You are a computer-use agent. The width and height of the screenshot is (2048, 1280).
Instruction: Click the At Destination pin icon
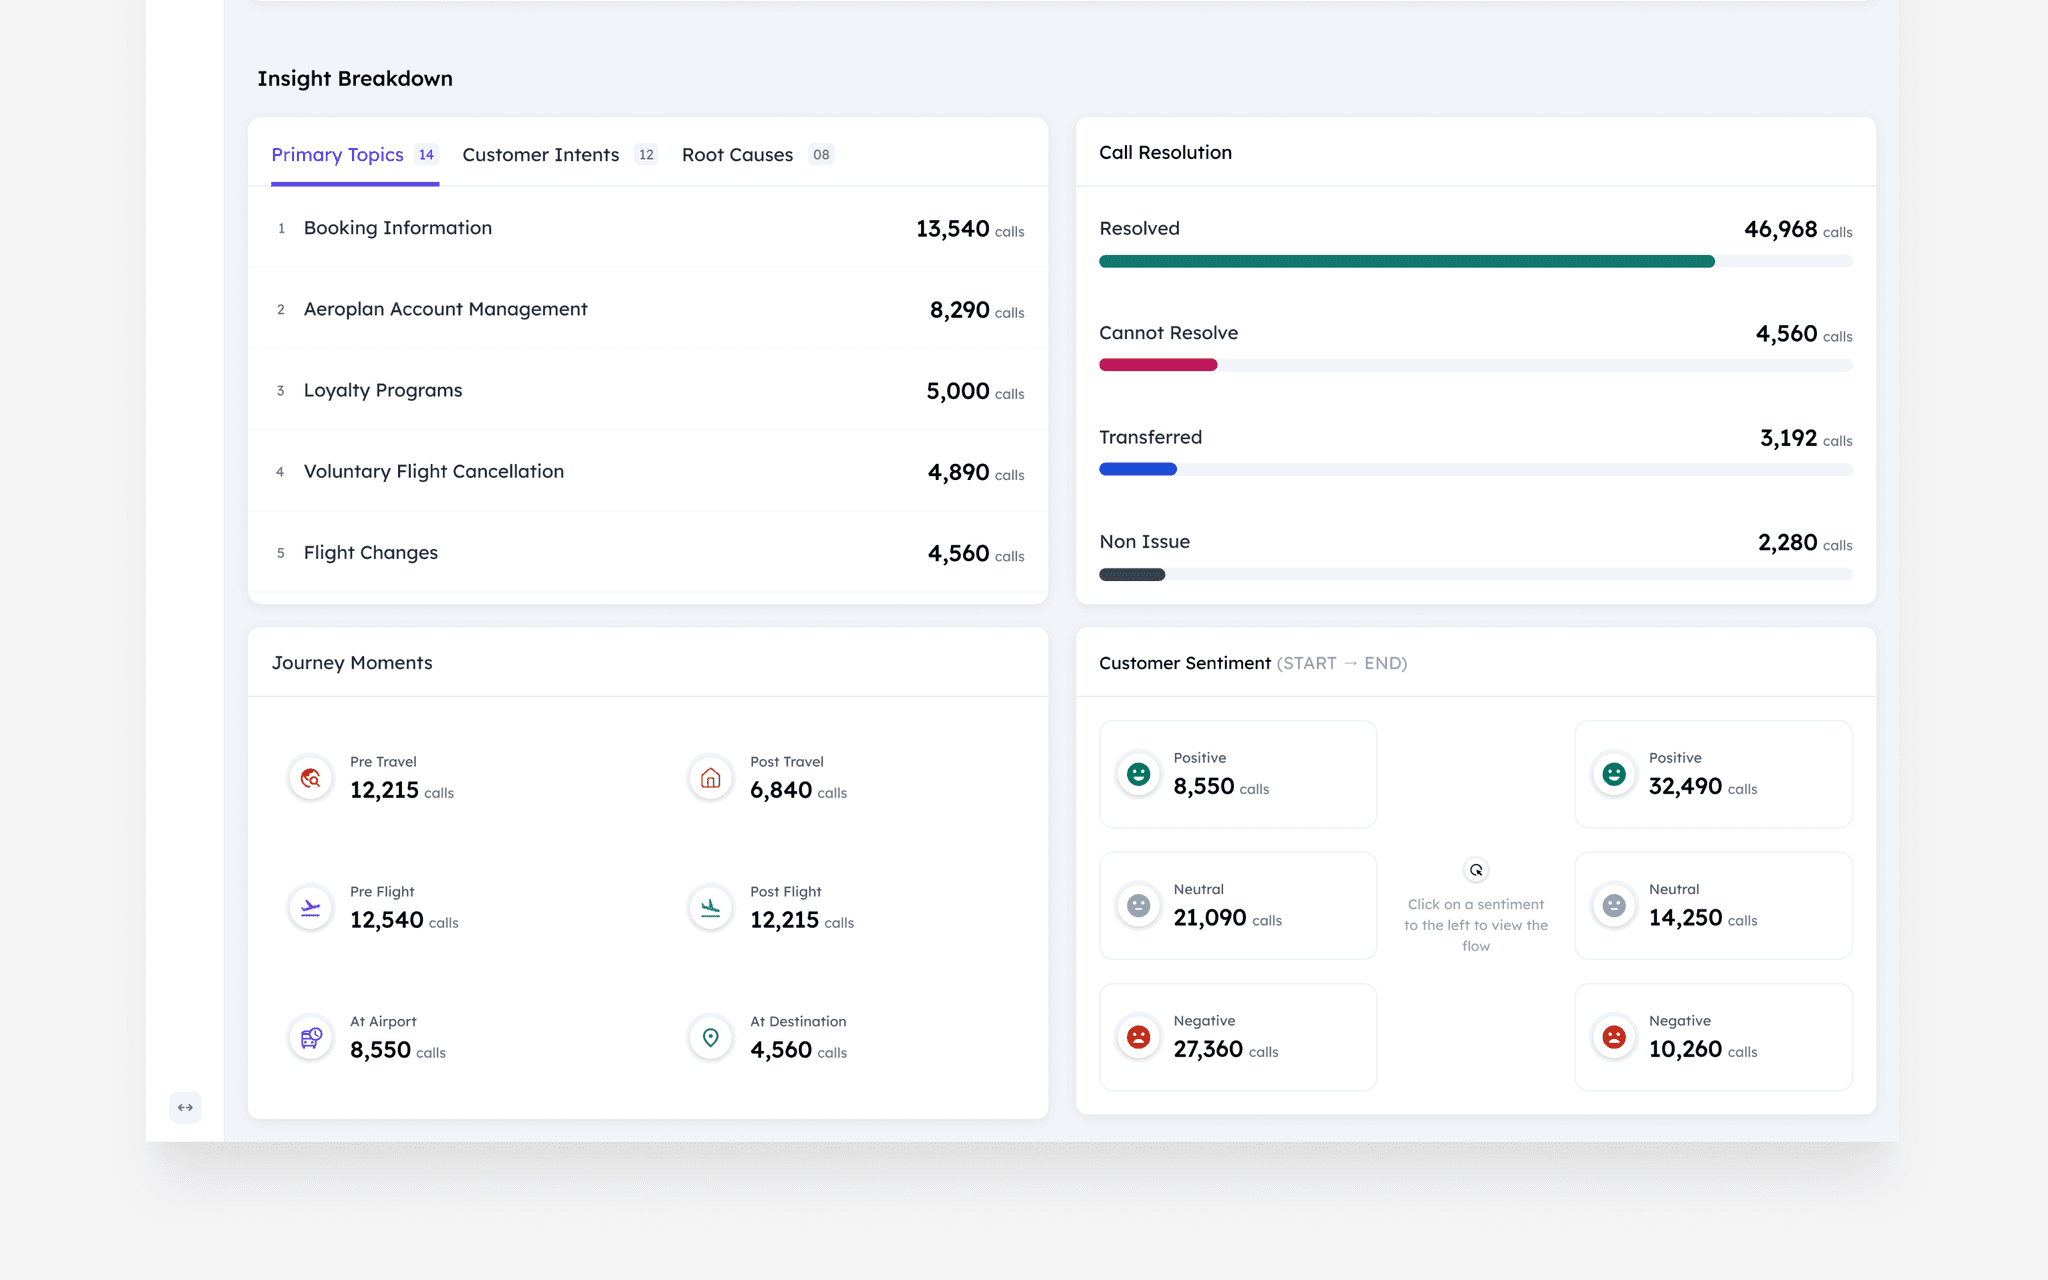pos(710,1037)
